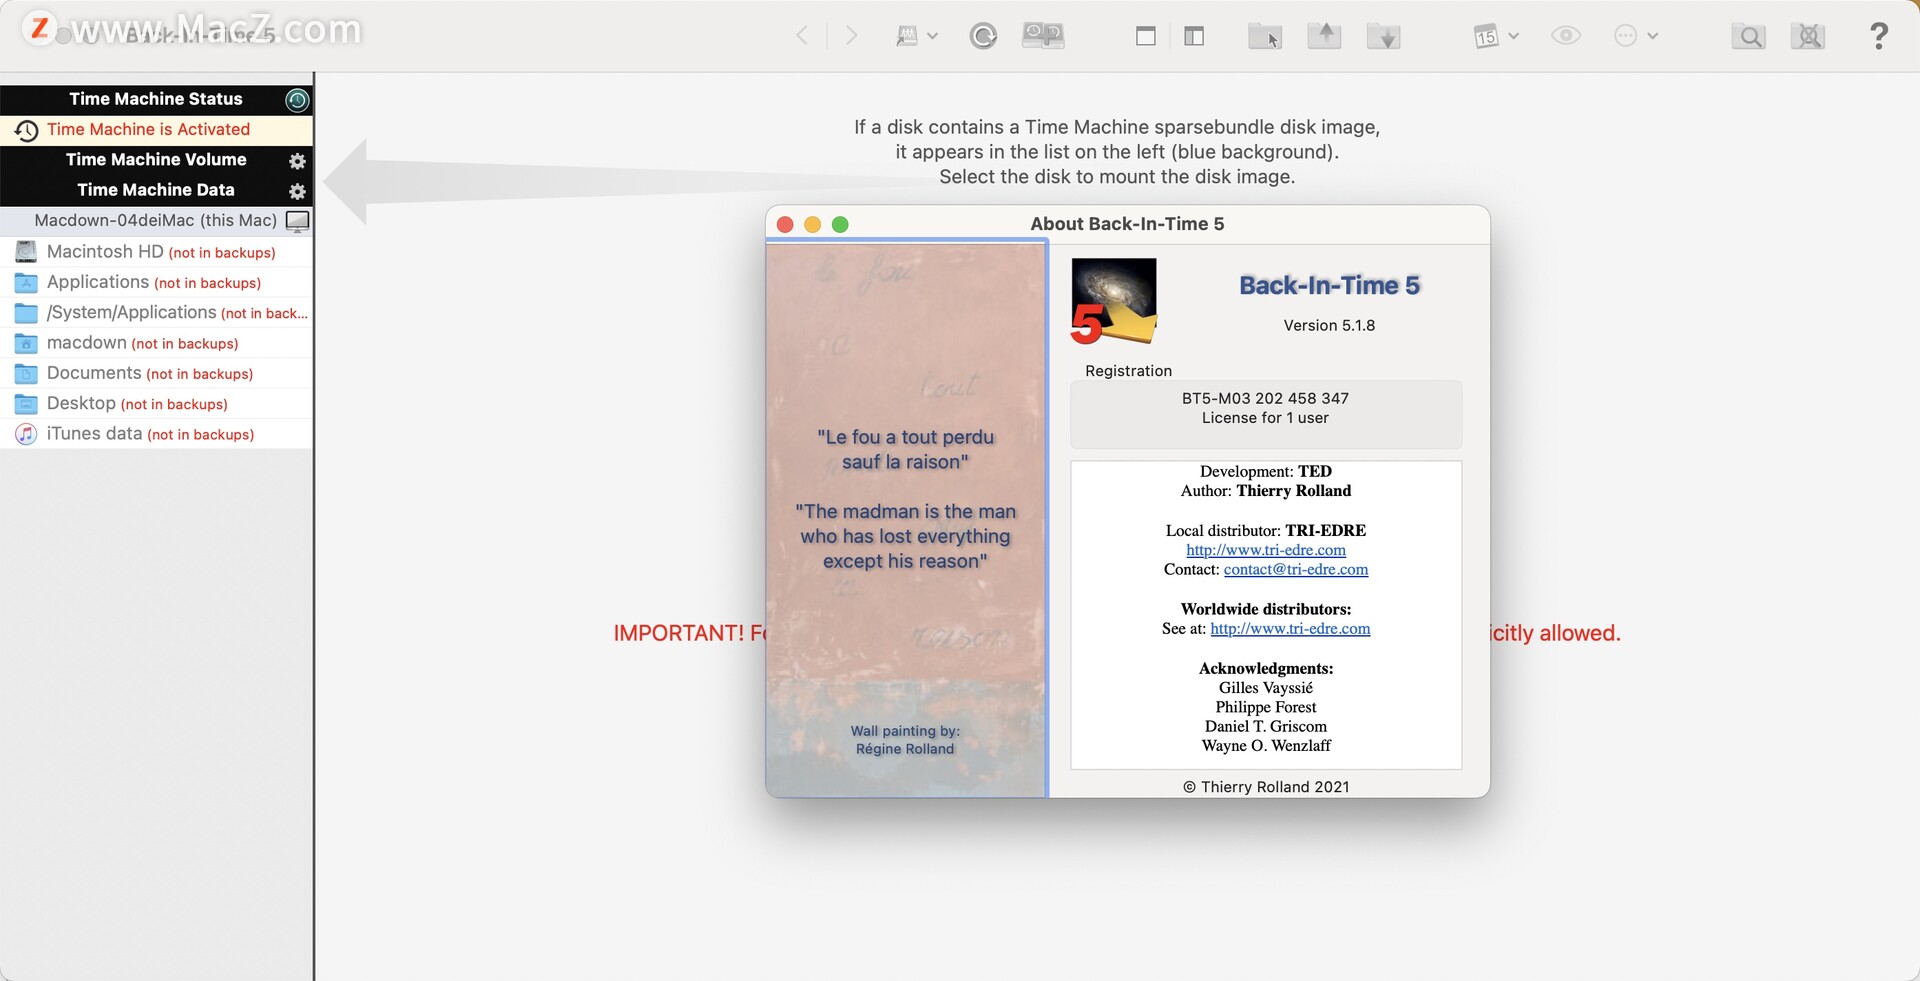Open the folder shortcuts dropdown in toolbar
This screenshot has width=1920, height=981.
click(916, 36)
